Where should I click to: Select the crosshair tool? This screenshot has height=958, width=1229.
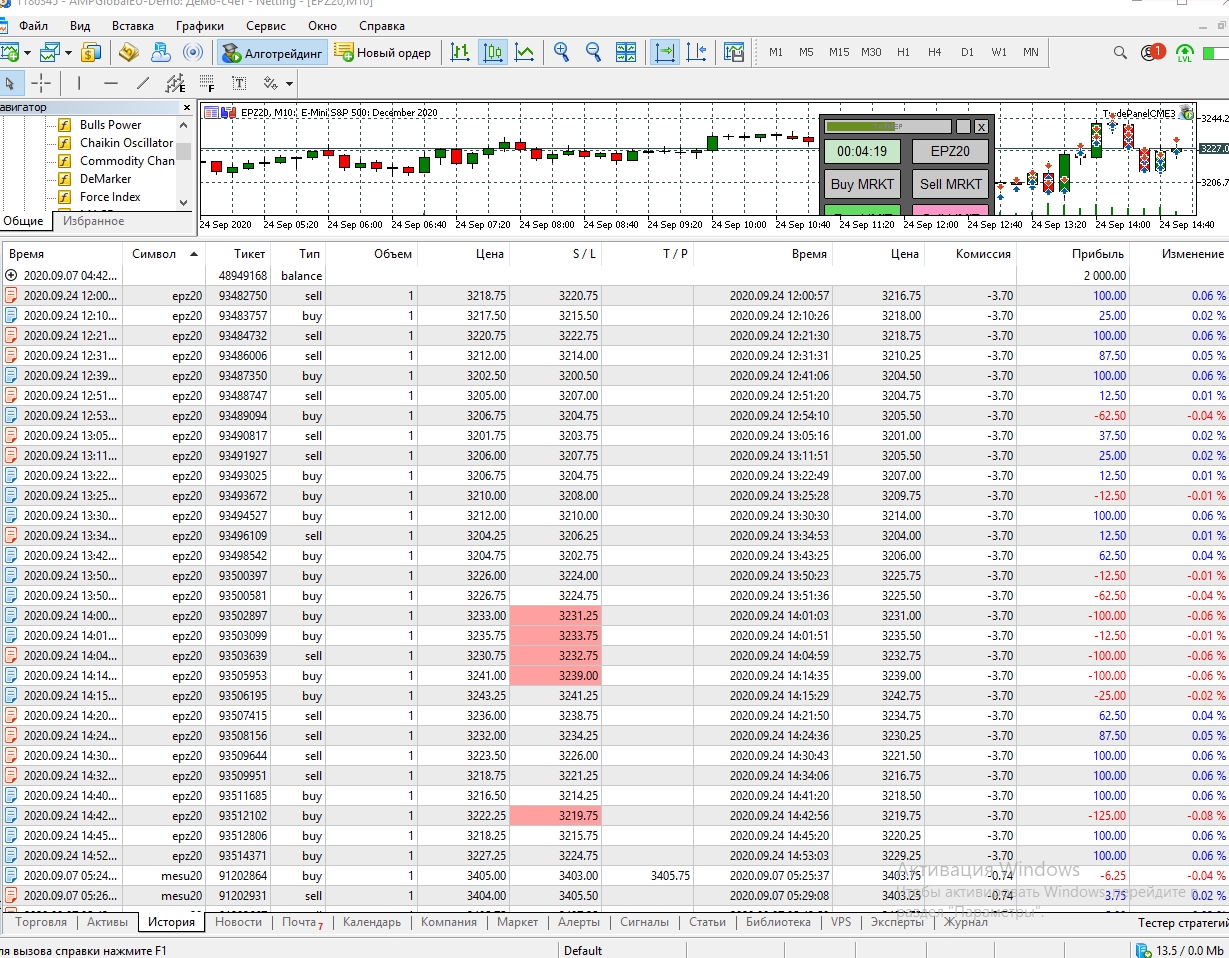click(x=41, y=83)
